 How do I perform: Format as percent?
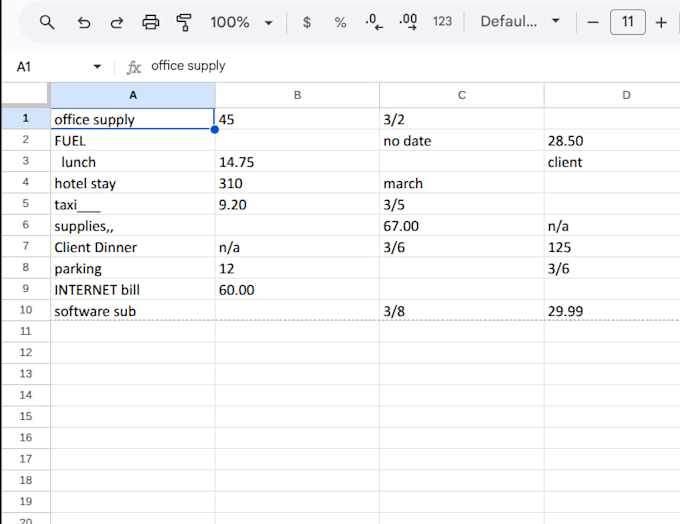pos(340,22)
